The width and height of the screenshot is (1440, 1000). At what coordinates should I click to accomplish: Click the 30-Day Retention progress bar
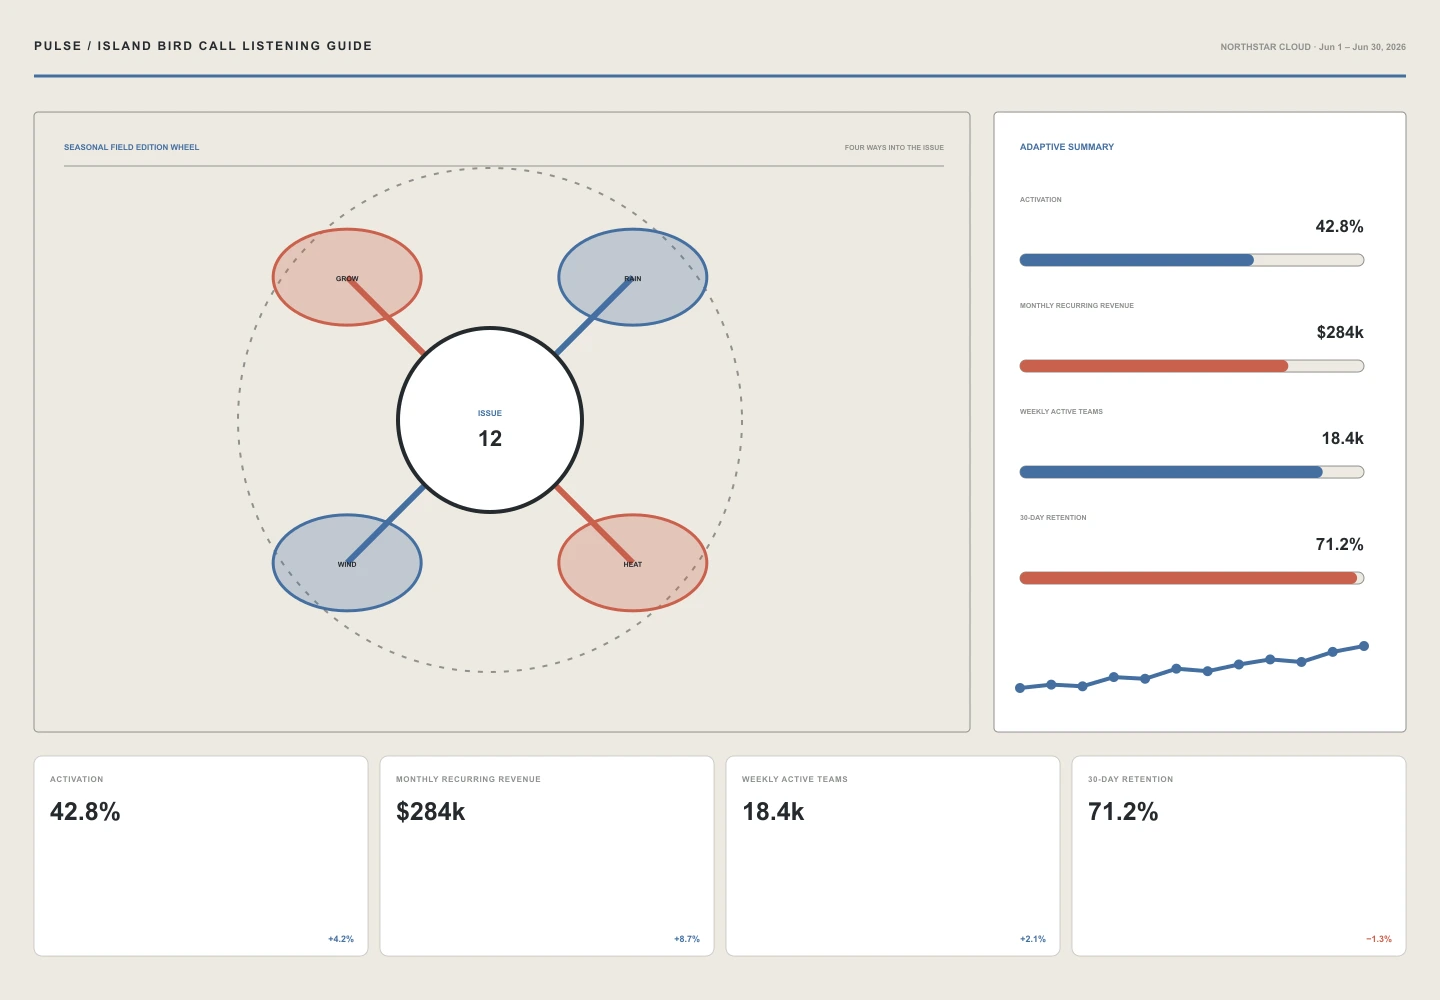coord(1192,578)
